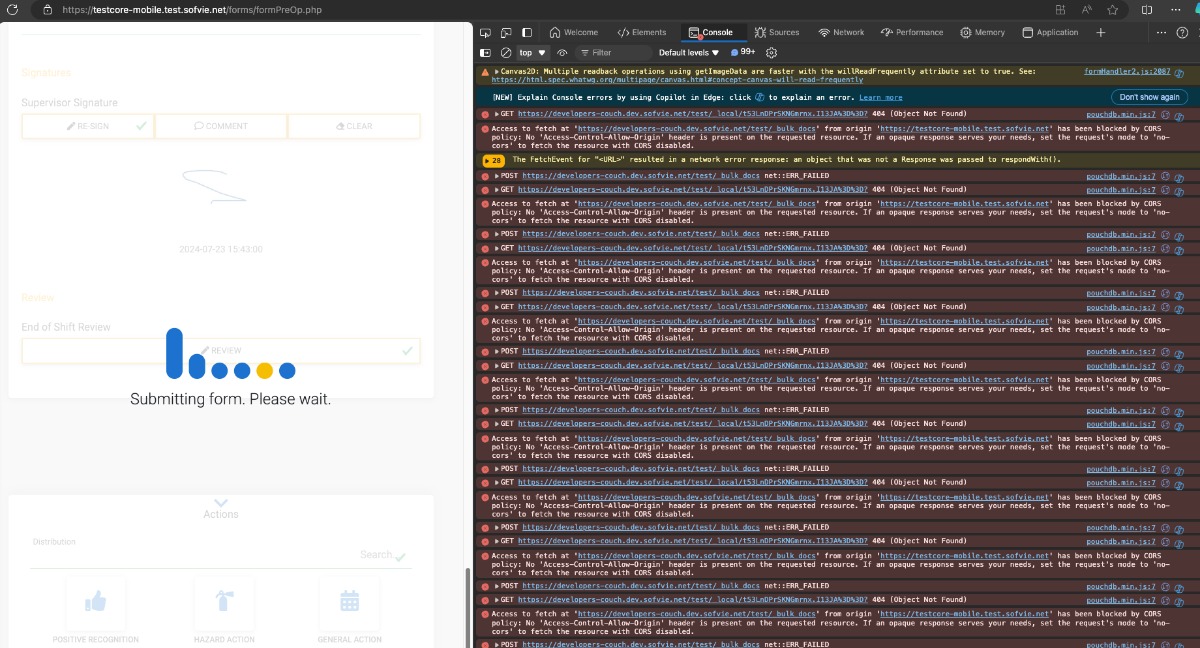Click the Don't show again button
The width and height of the screenshot is (1200, 648).
[1149, 97]
